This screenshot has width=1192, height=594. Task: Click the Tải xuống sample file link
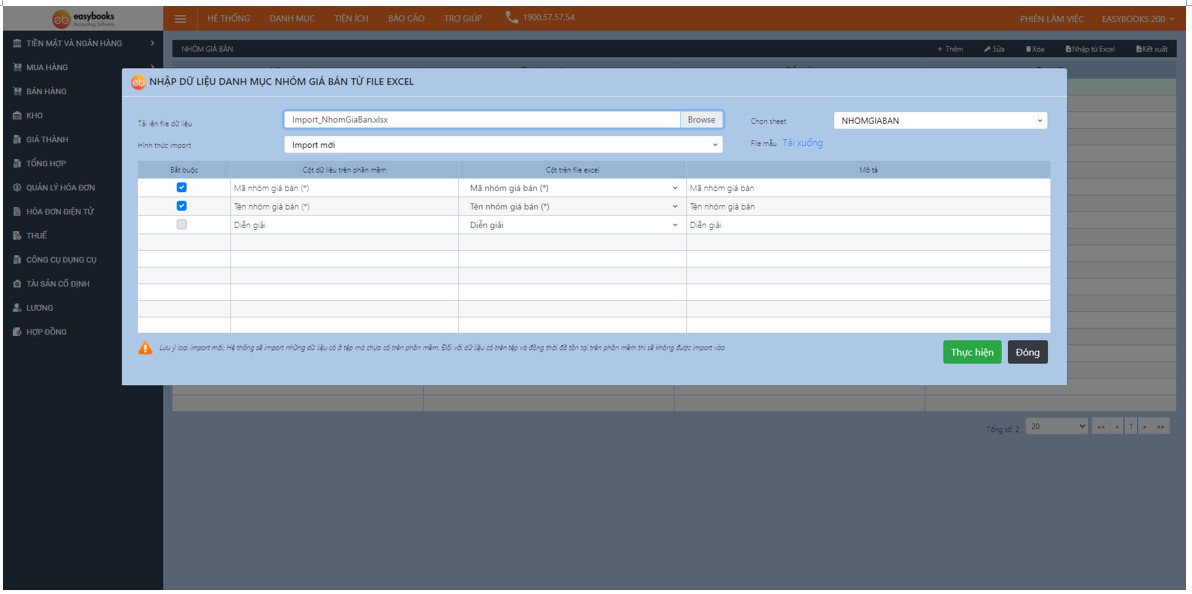[803, 143]
